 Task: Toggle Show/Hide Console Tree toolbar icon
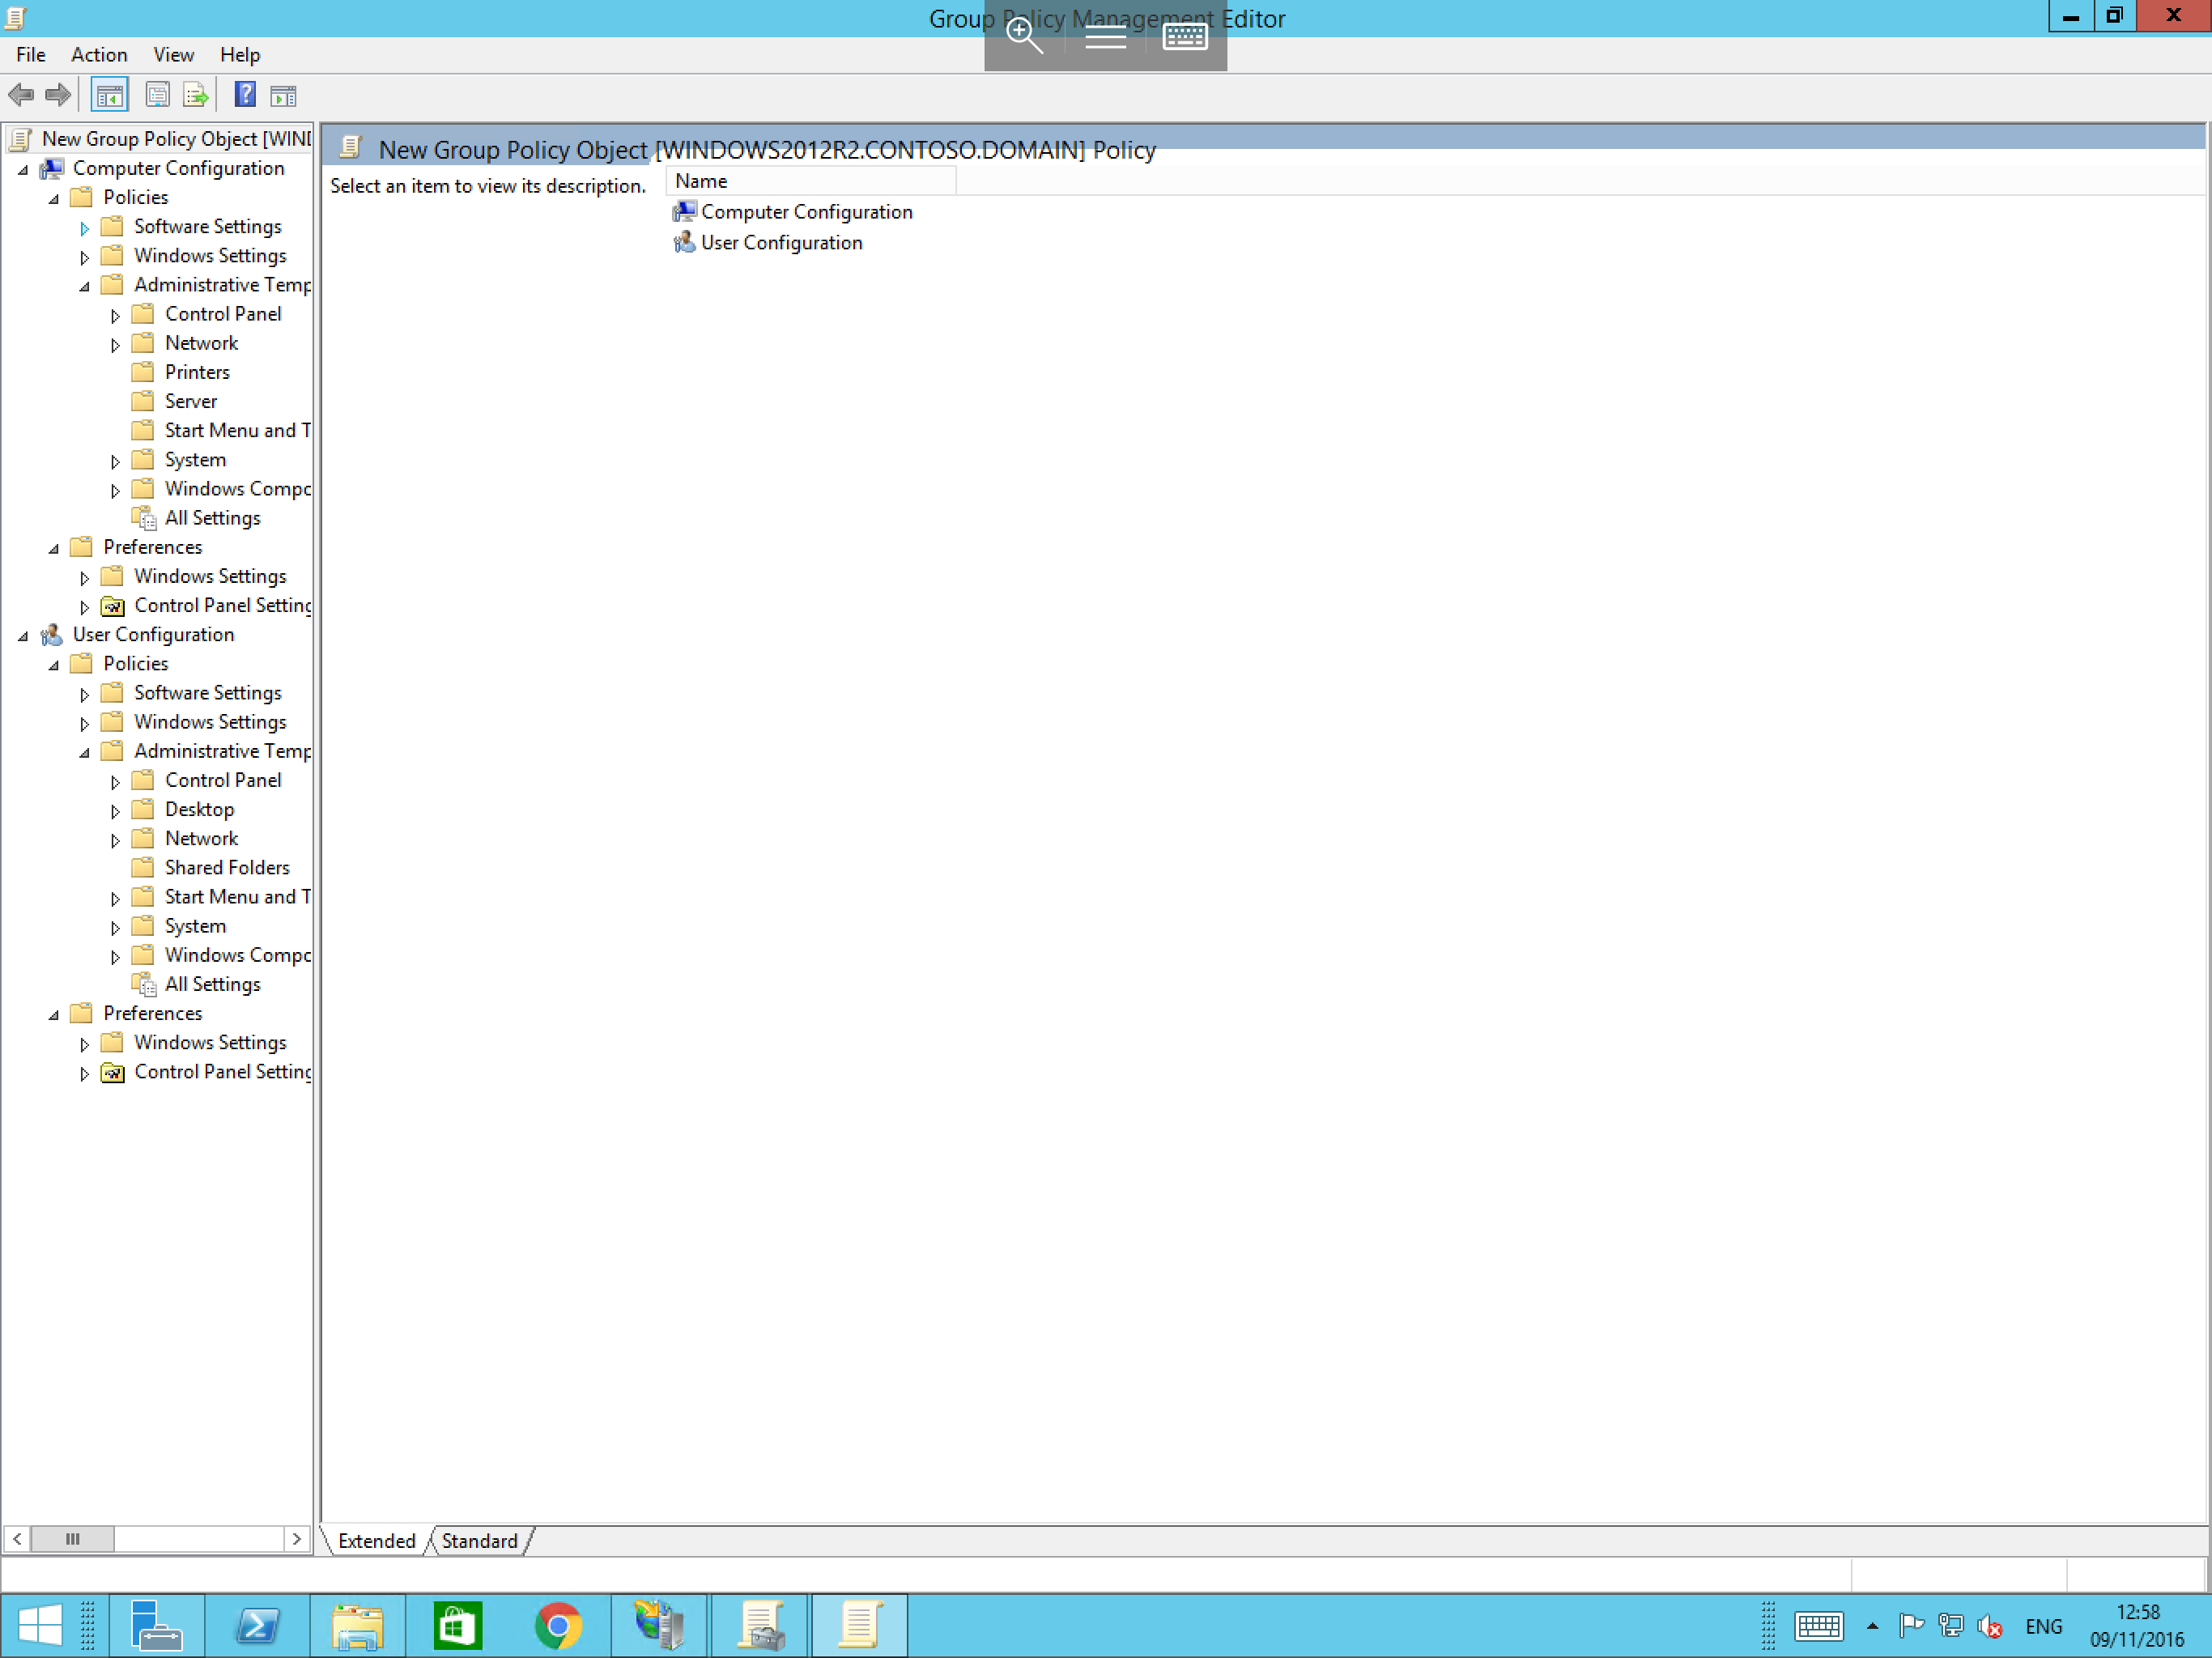(x=109, y=95)
